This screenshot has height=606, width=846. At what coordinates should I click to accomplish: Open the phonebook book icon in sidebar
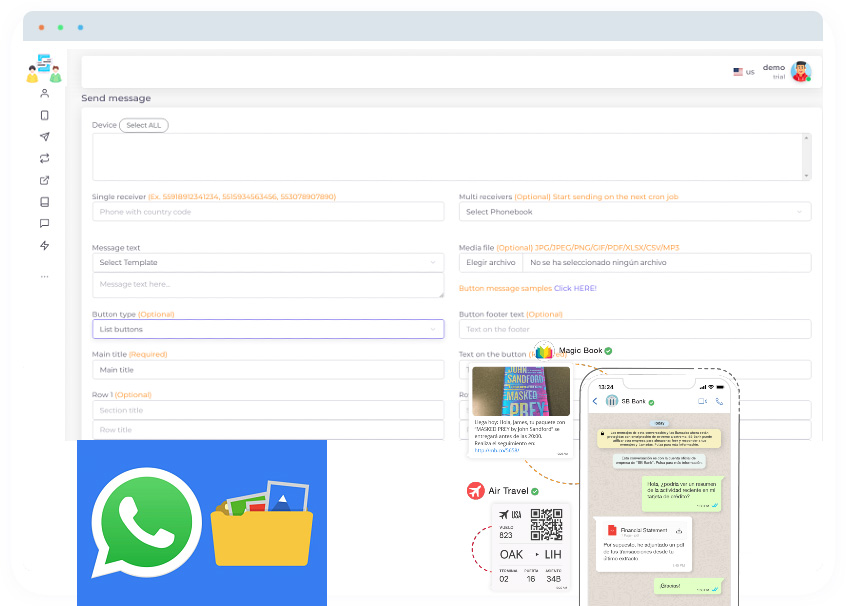44,202
